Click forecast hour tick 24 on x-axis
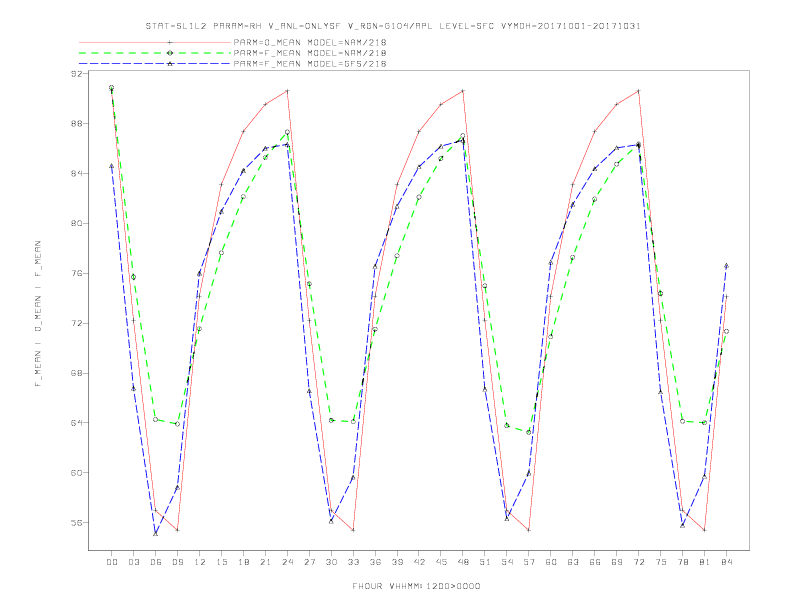 [287, 562]
